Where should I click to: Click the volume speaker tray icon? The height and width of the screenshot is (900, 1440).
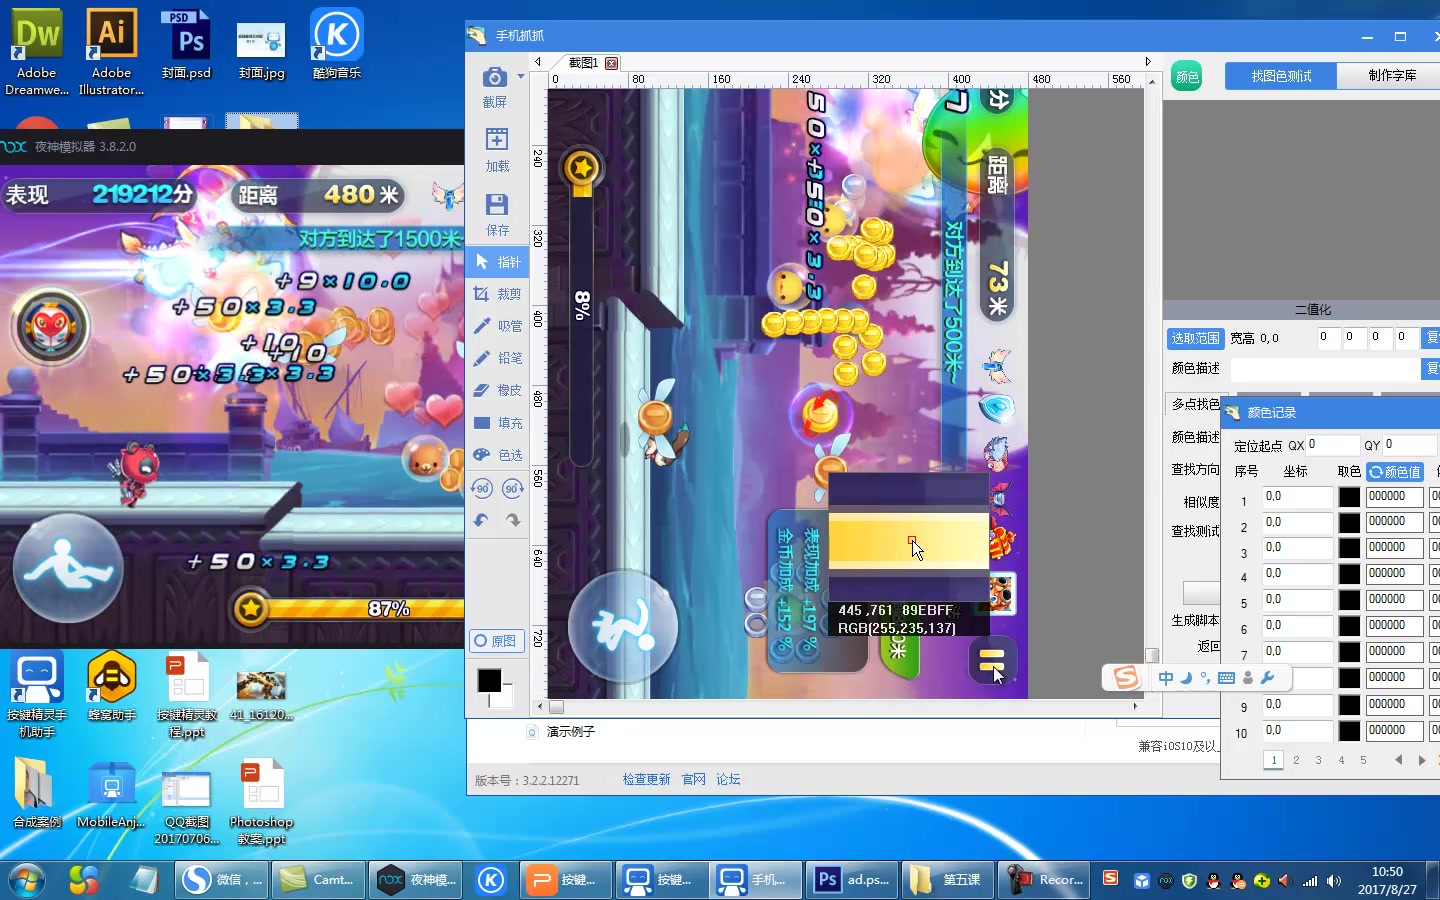point(1334,881)
